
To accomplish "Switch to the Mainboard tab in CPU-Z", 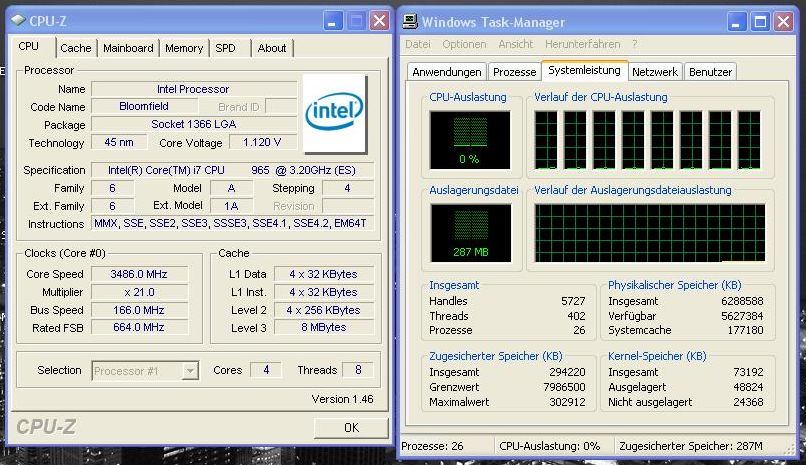I will 128,48.
